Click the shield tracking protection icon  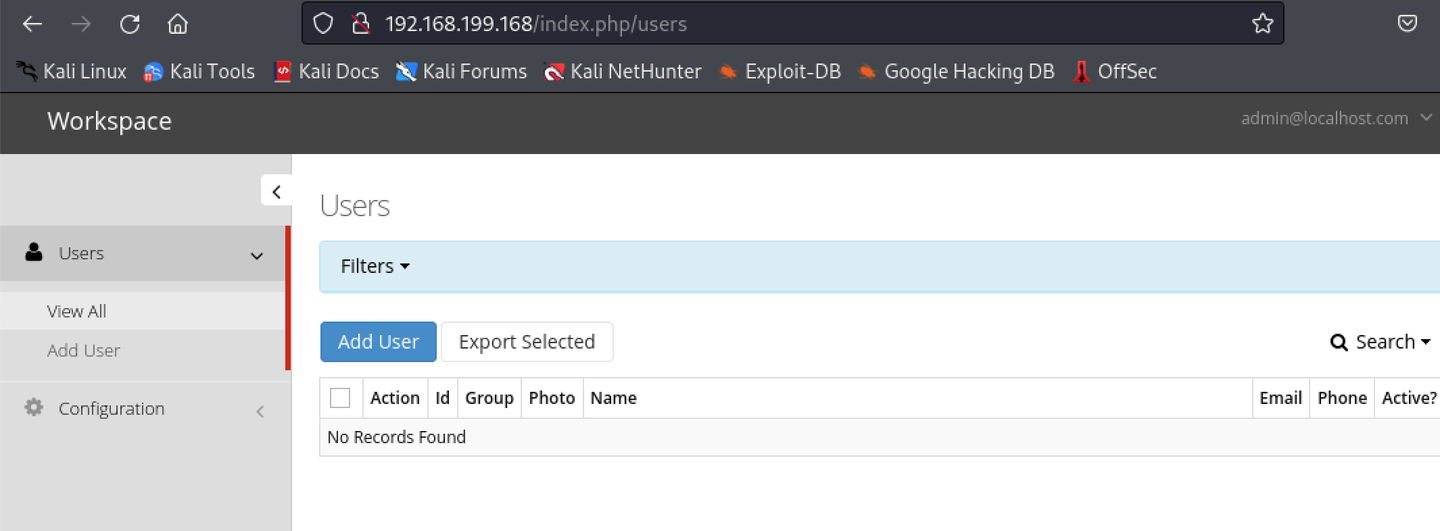point(323,24)
